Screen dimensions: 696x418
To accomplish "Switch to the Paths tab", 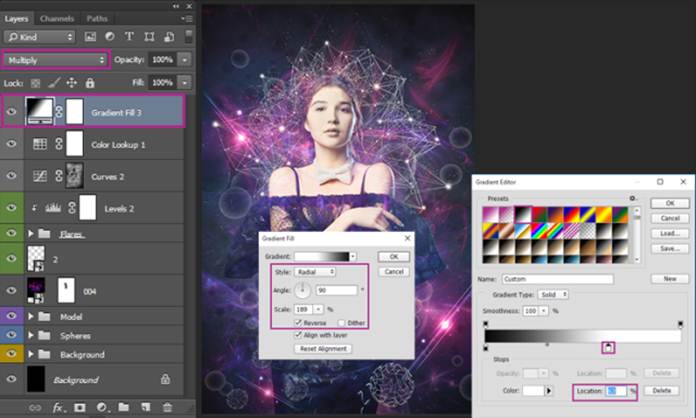I will (x=97, y=18).
